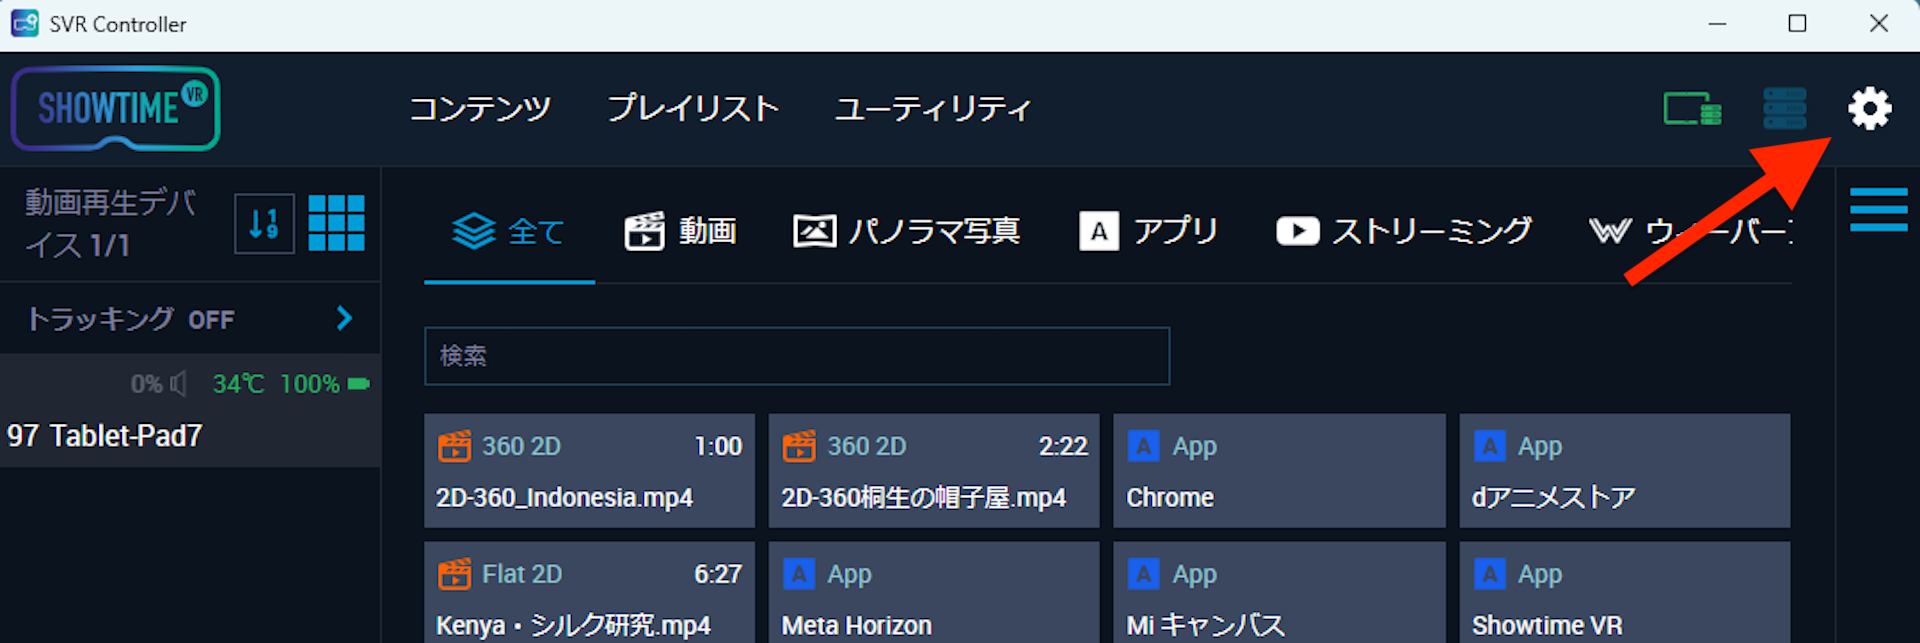Viewport: 1920px width, 643px height.
Task: Click the 6:27 duration text
Action: (718, 574)
